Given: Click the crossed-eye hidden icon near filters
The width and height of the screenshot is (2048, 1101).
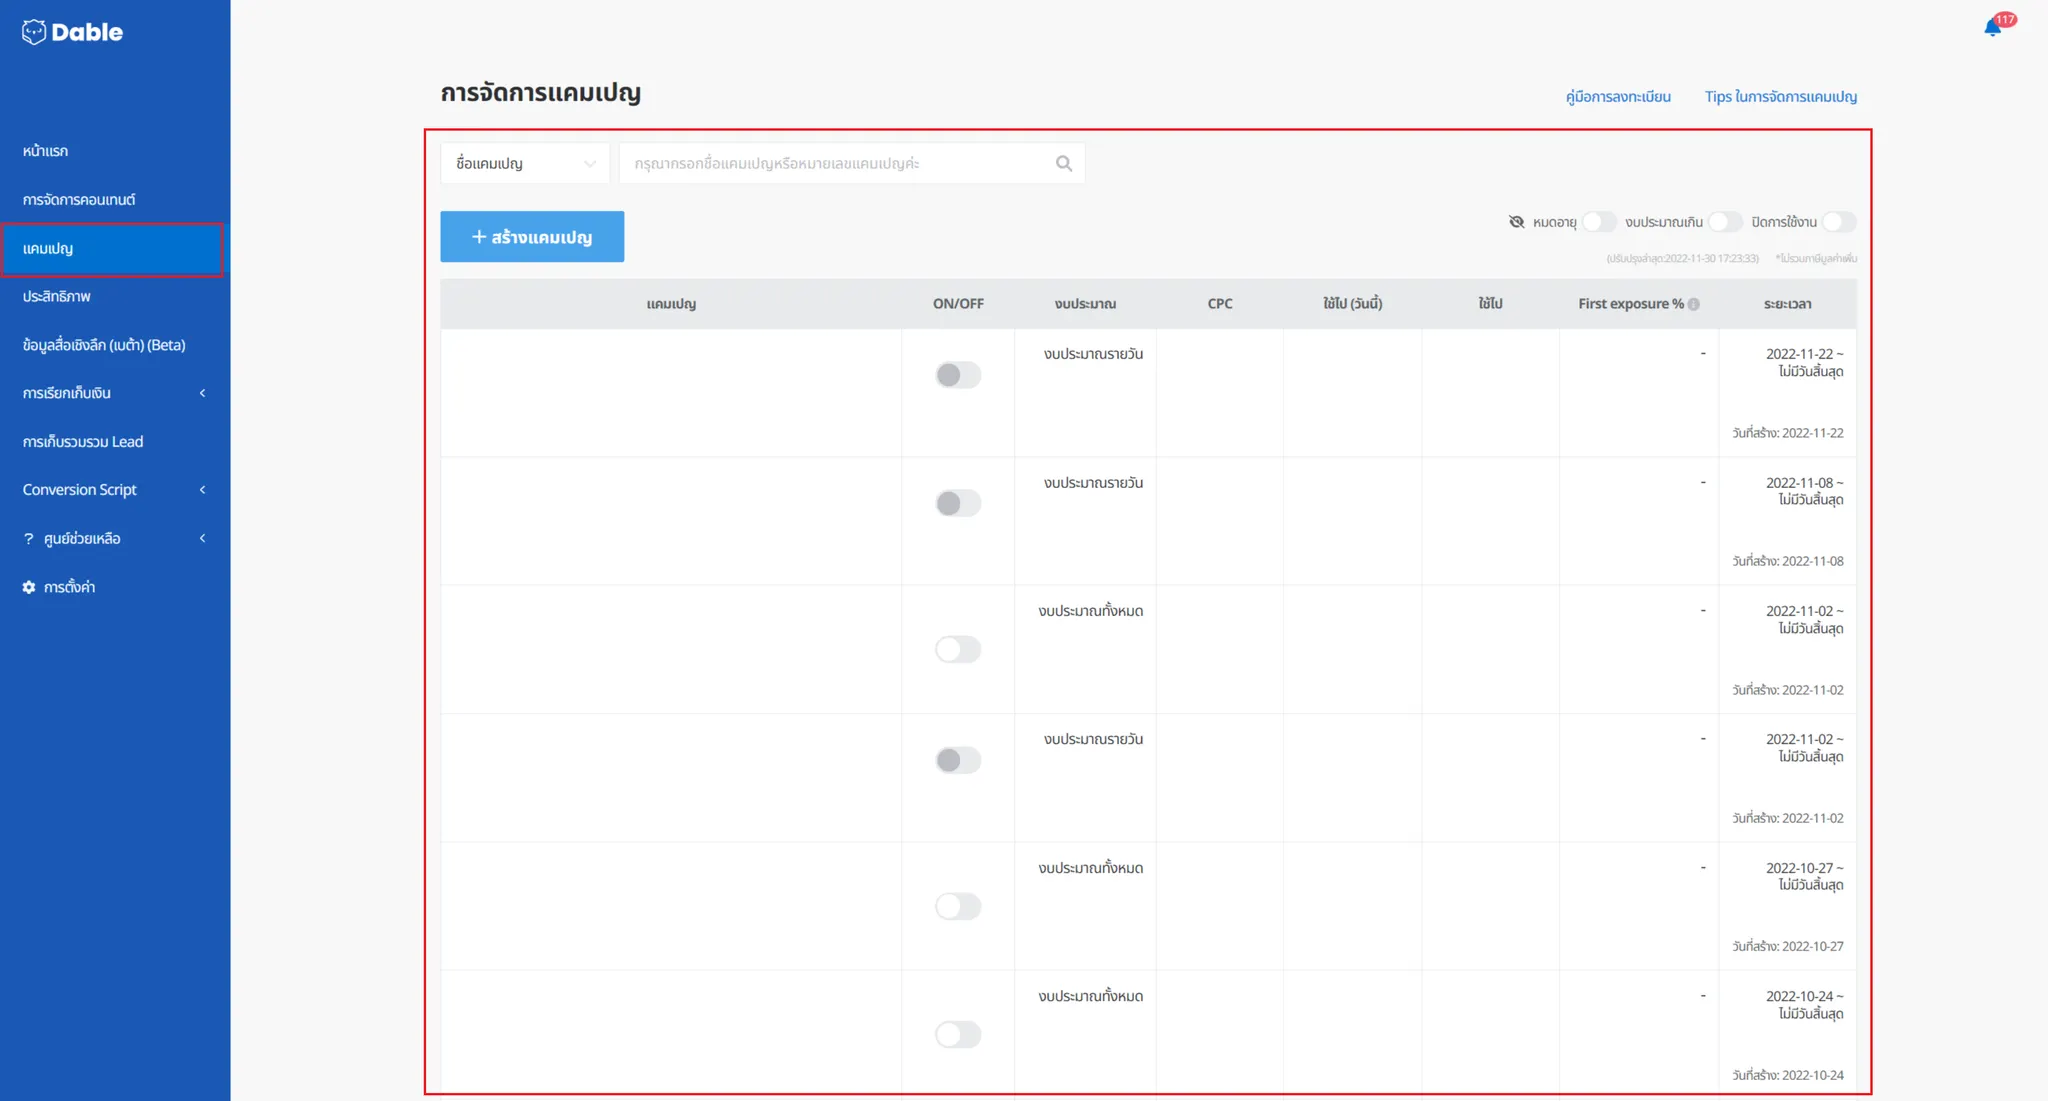Looking at the screenshot, I should pos(1516,222).
